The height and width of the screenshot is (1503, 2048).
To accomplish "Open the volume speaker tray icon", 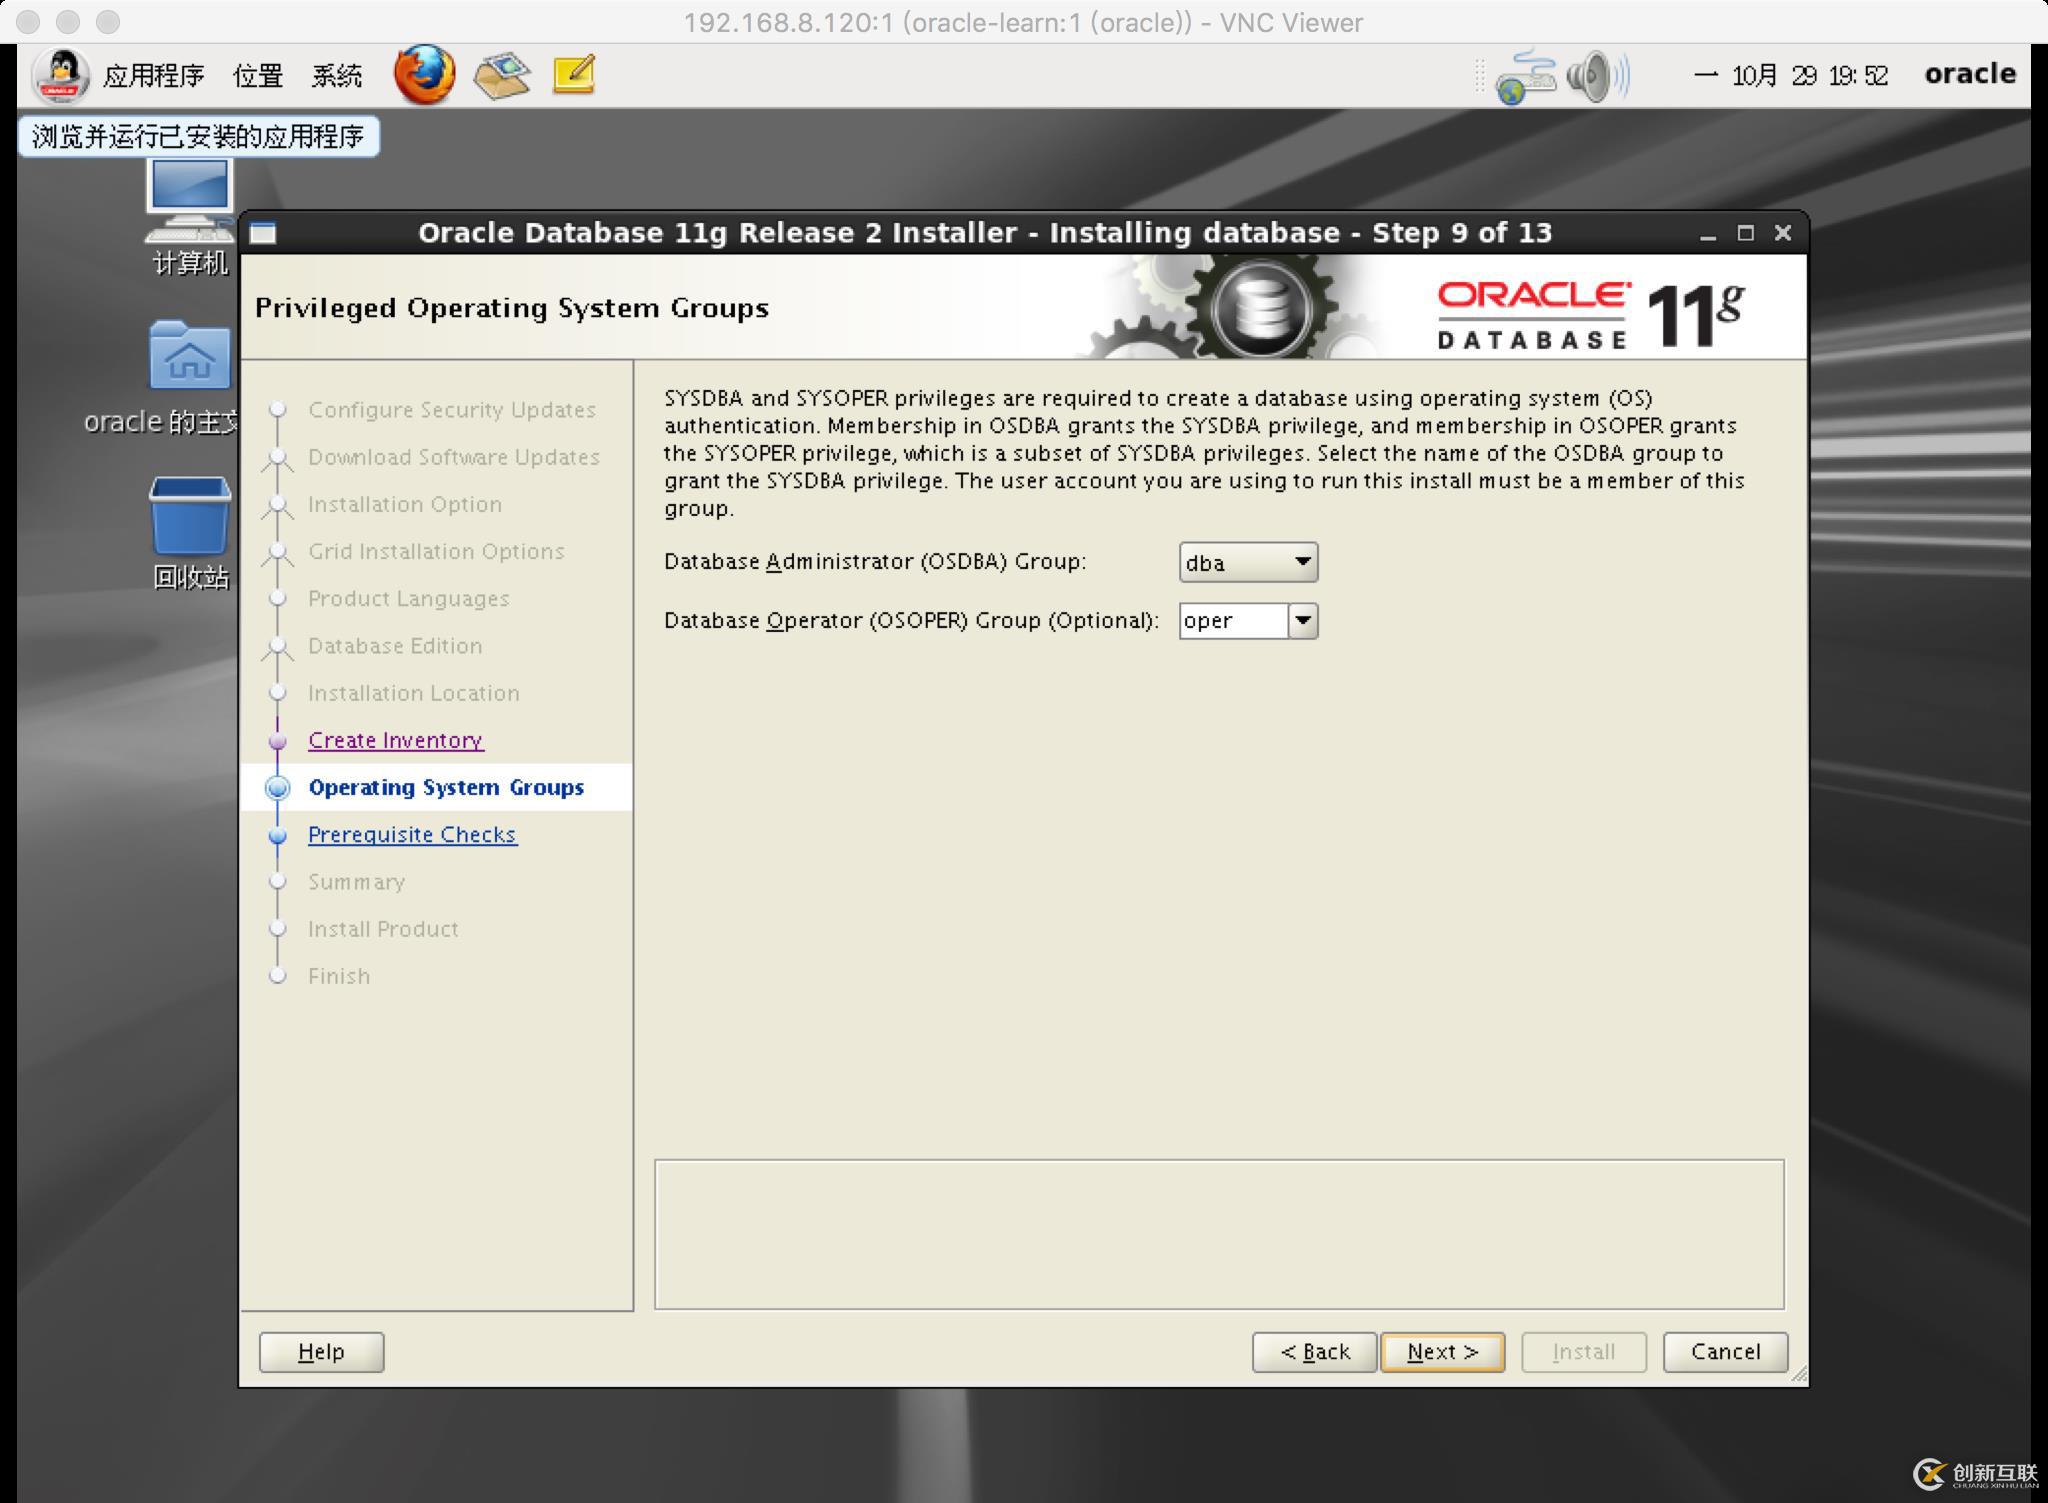I will coord(1597,76).
